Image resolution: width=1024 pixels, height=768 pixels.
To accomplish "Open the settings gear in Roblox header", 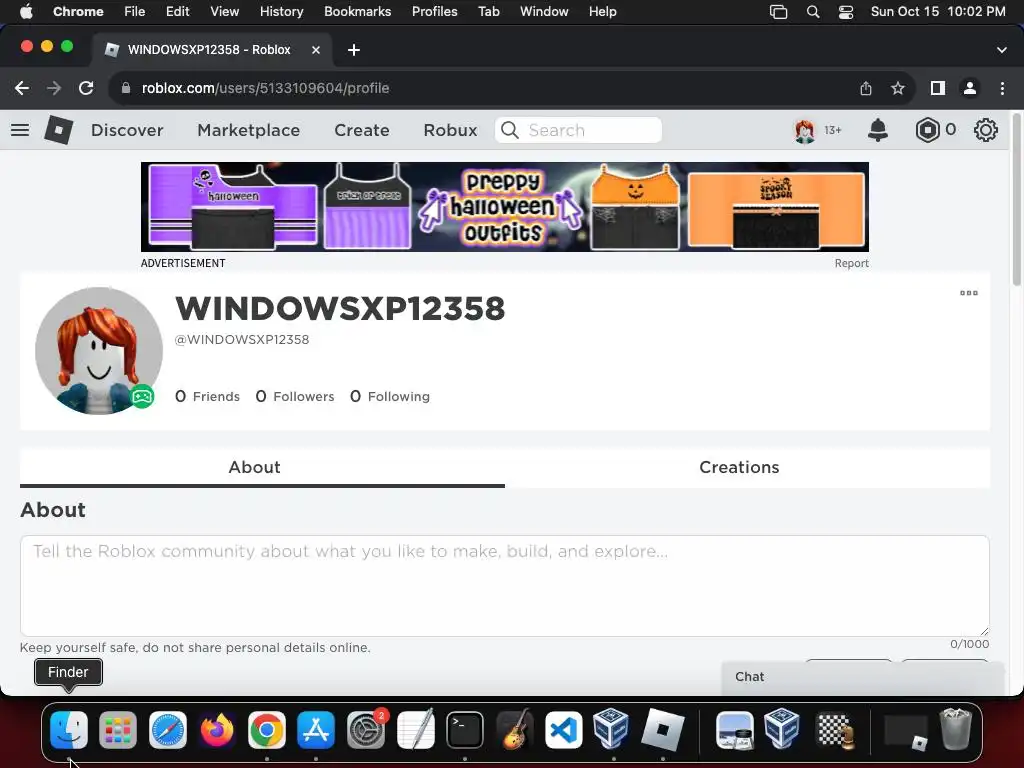I will 985,130.
